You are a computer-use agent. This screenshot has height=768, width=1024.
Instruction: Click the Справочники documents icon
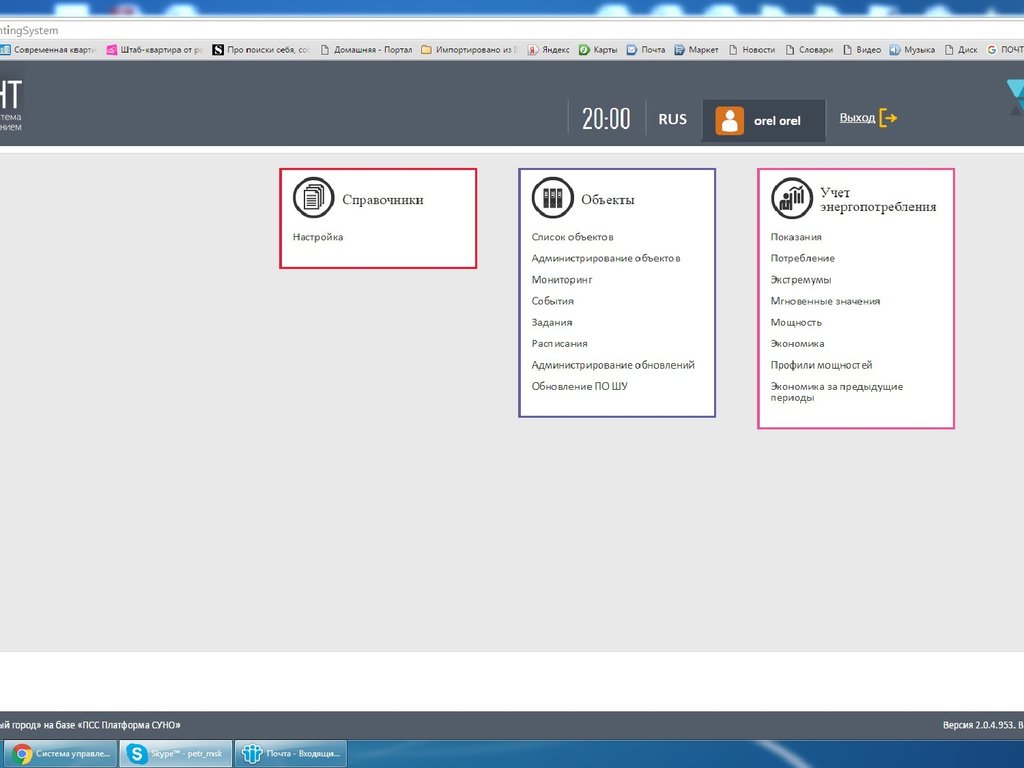pyautogui.click(x=313, y=198)
